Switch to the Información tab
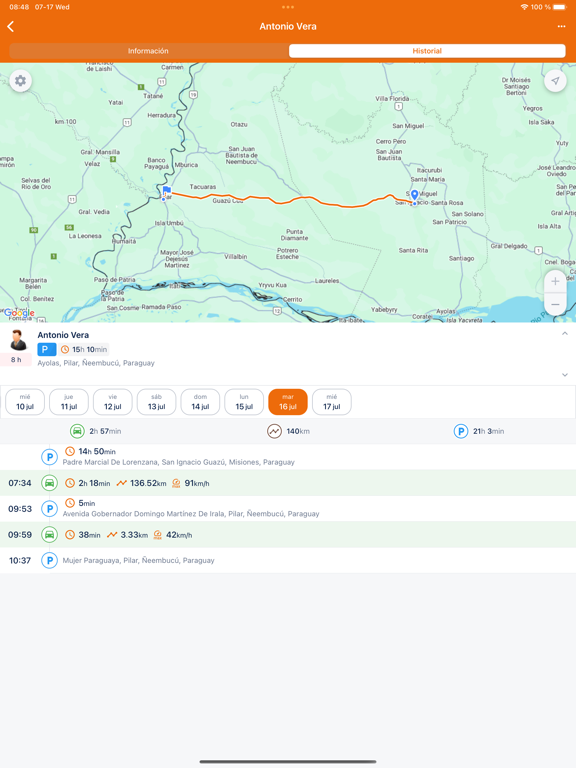The image size is (576, 768). click(x=148, y=51)
